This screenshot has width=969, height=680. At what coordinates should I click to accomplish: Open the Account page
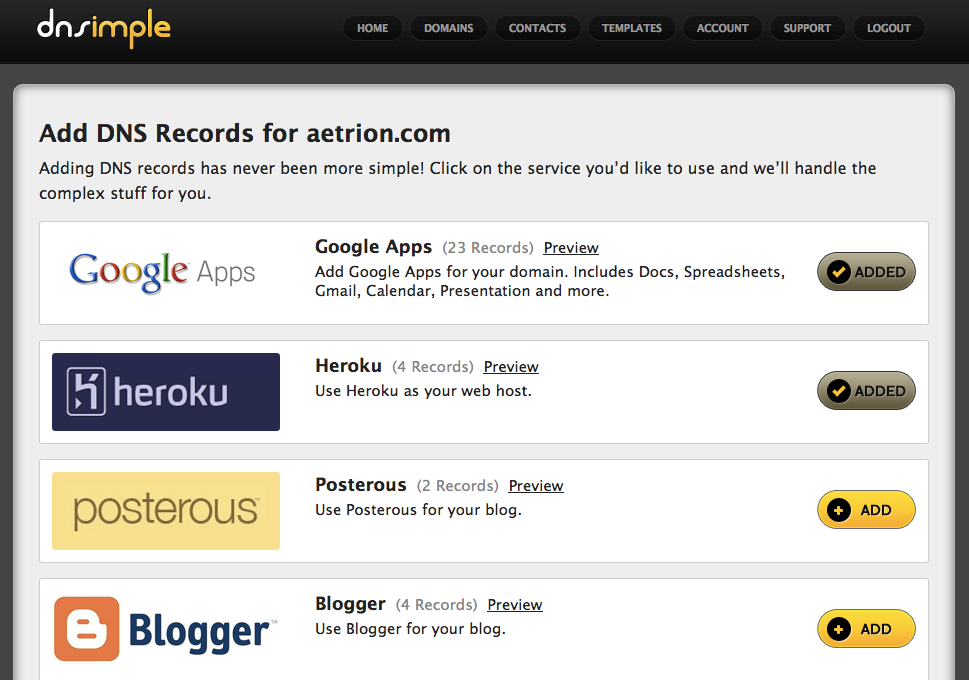coord(722,28)
